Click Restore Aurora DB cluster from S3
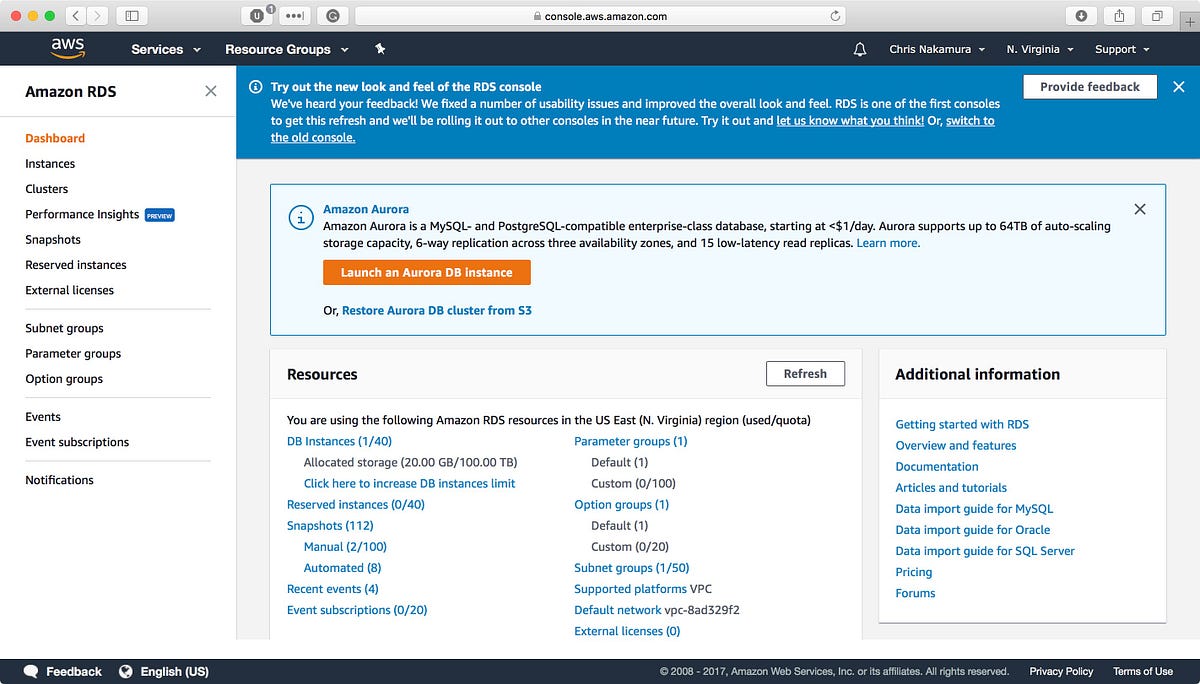1200x684 pixels. click(437, 311)
